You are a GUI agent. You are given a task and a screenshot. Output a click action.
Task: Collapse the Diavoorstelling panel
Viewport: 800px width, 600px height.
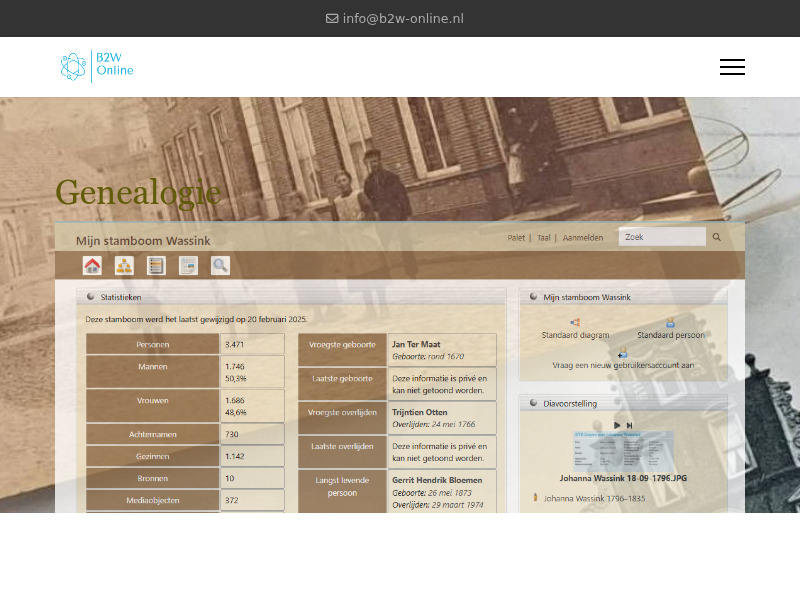point(533,404)
